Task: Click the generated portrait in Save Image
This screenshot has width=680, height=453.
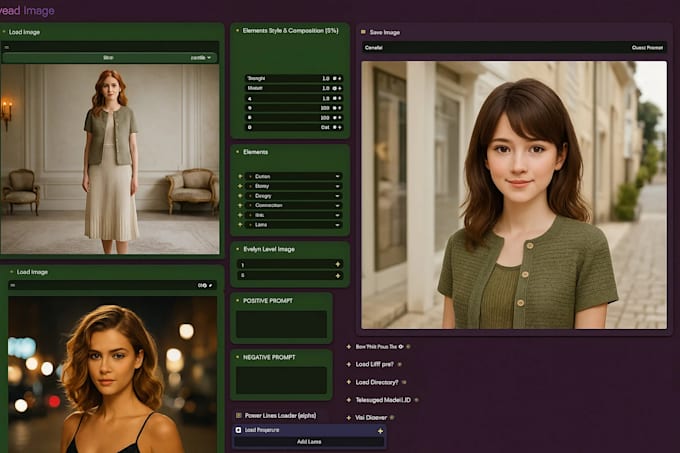Action: [514, 195]
